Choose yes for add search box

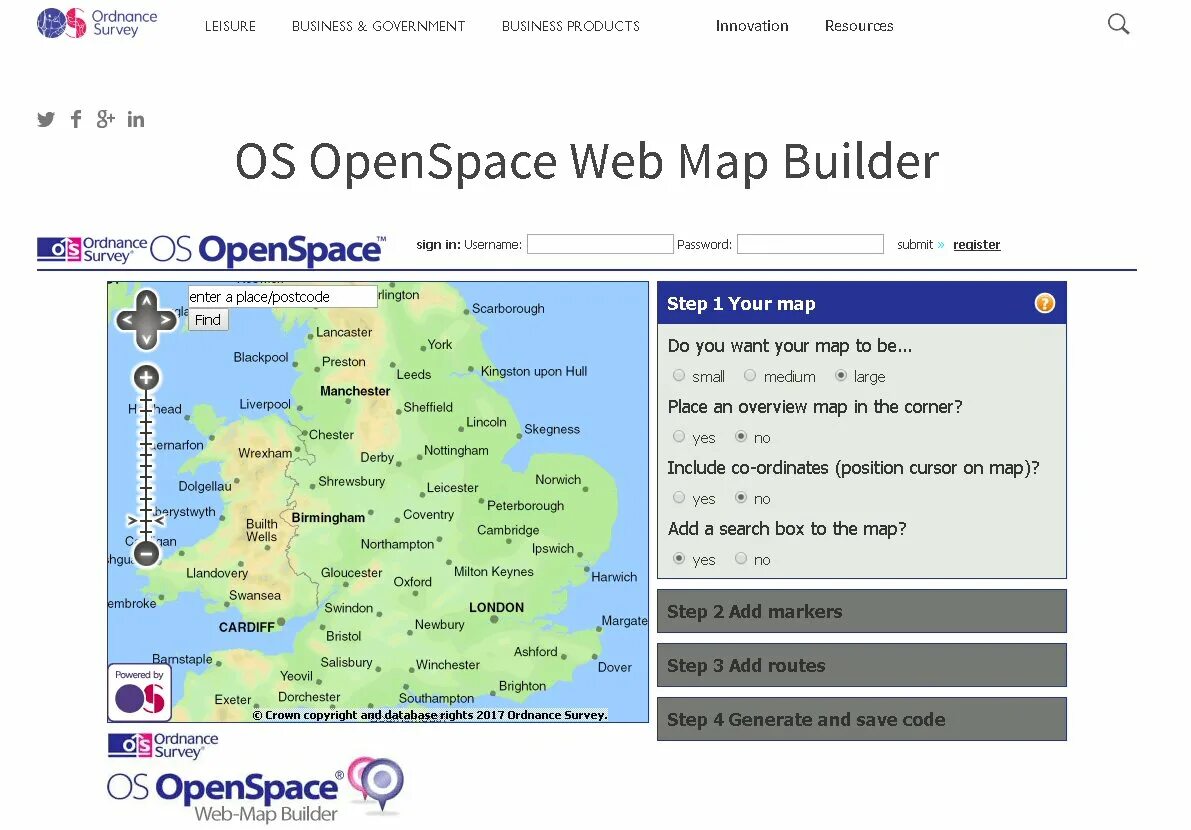679,559
